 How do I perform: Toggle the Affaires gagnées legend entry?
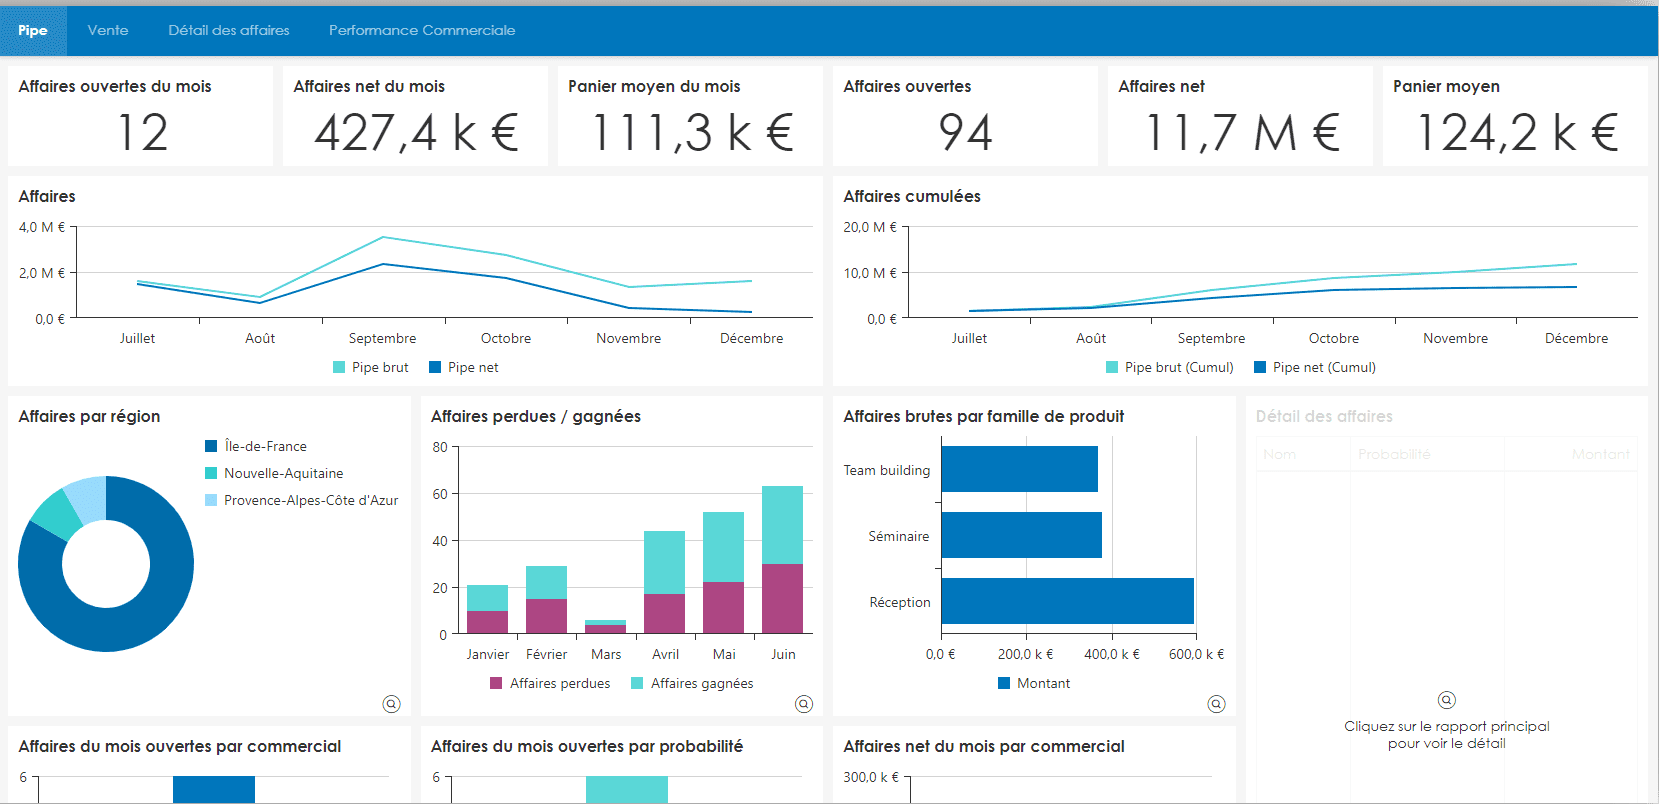pyautogui.click(x=692, y=683)
